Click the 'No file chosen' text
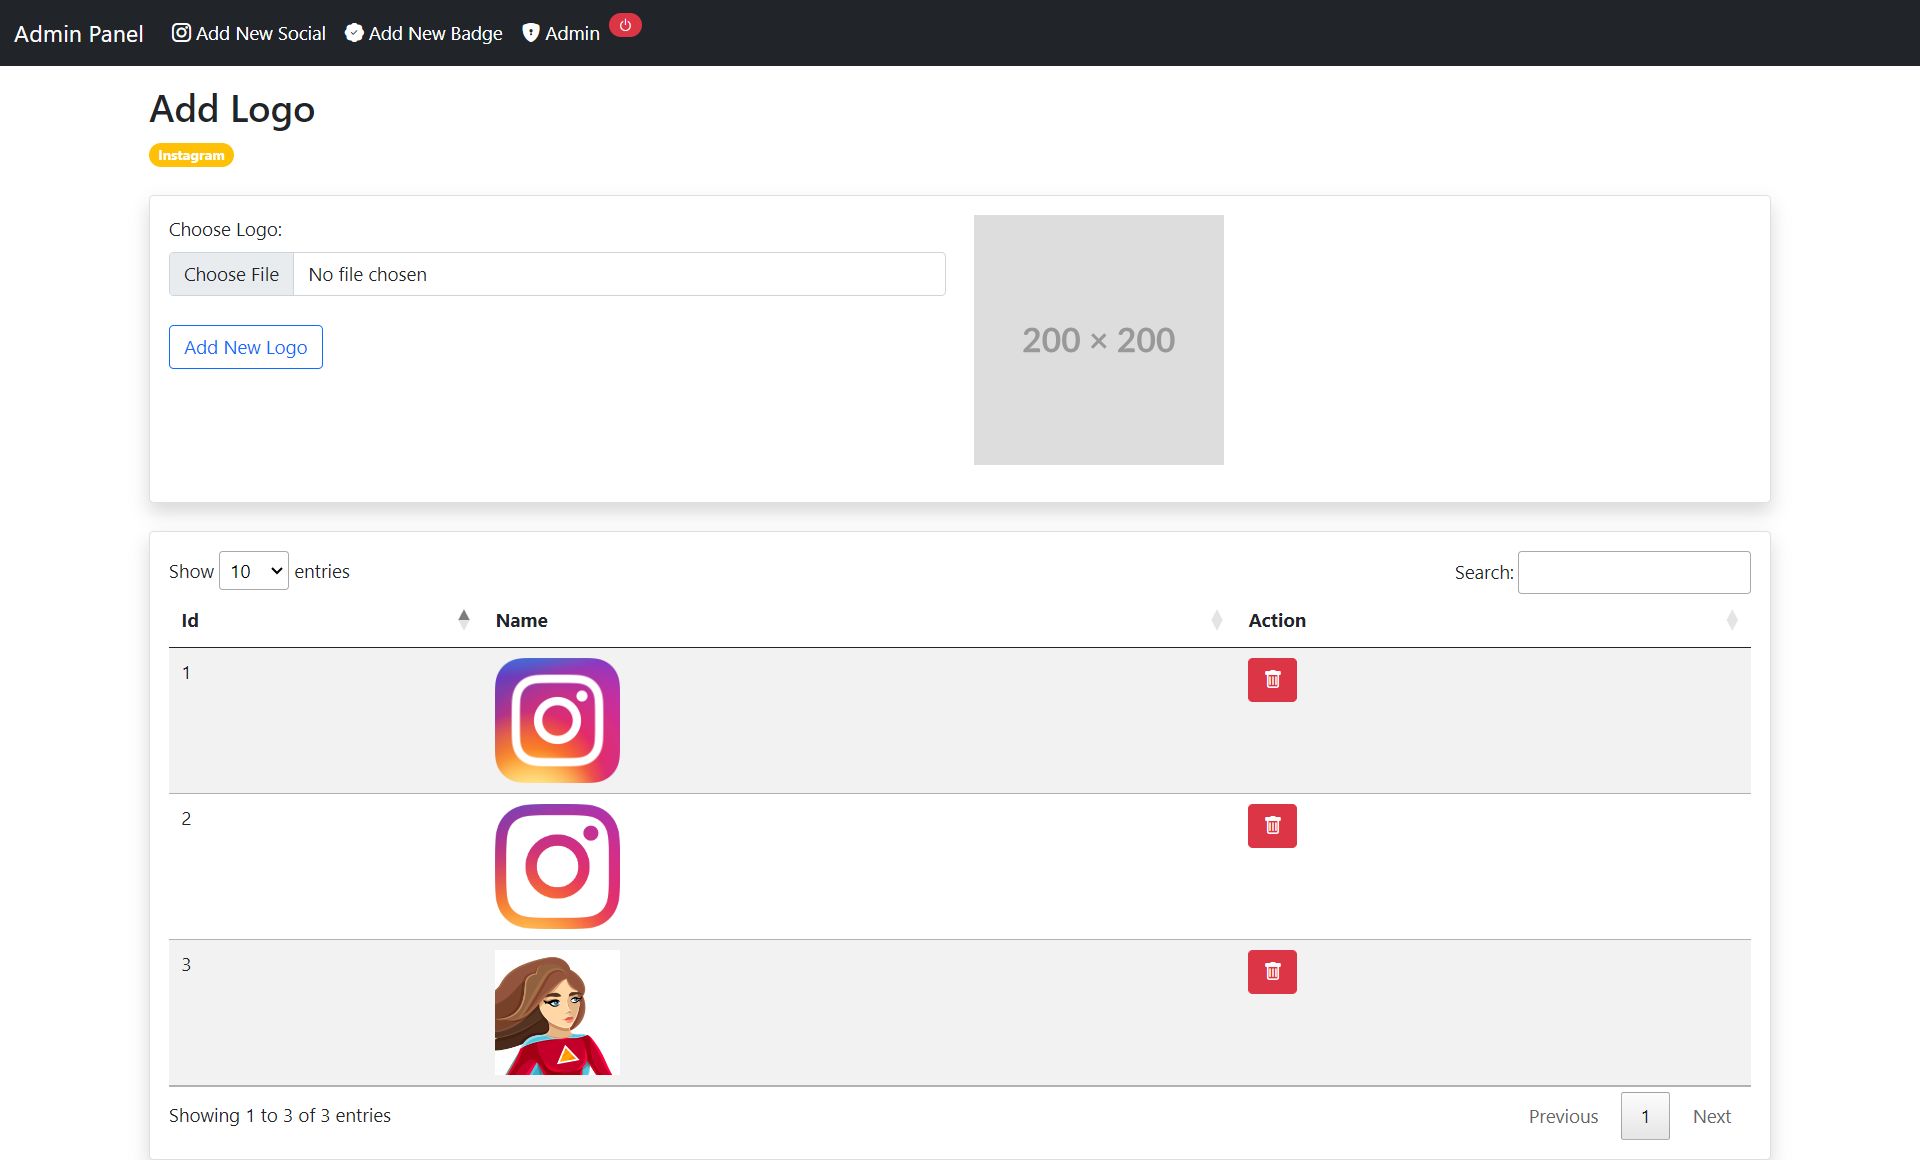Screen dimensions: 1920x1160 367,274
